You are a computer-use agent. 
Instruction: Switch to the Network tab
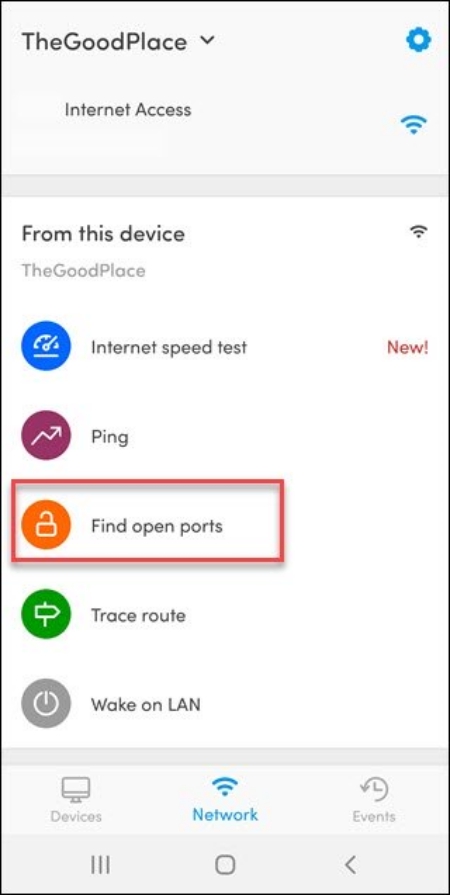click(x=225, y=799)
